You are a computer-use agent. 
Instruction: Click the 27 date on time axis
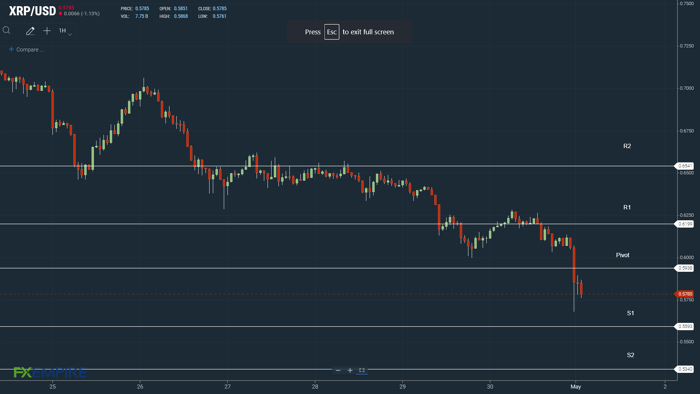[228, 386]
